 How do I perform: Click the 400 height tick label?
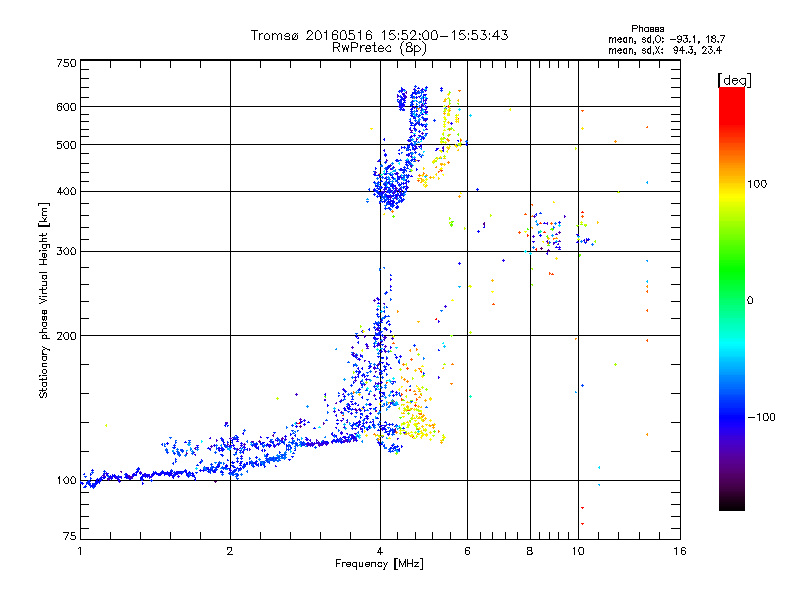66,192
